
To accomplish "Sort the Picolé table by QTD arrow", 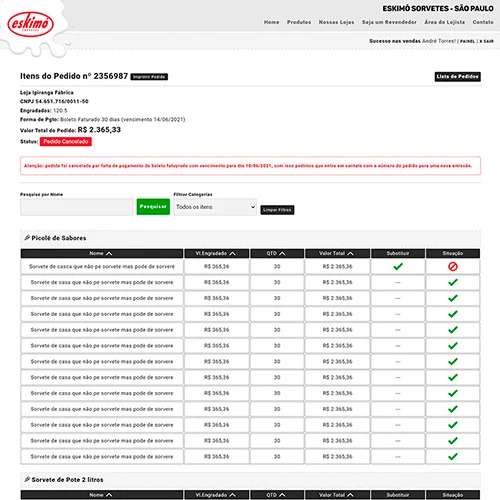I will (x=282, y=254).
